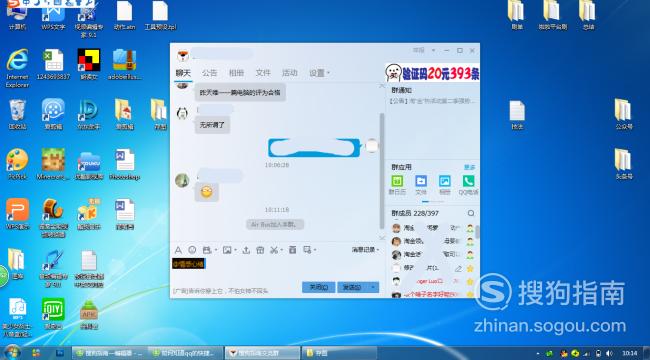Screen dimensions: 650x360
Task: Click the chat history vertical scrollbar
Action: click(382, 170)
